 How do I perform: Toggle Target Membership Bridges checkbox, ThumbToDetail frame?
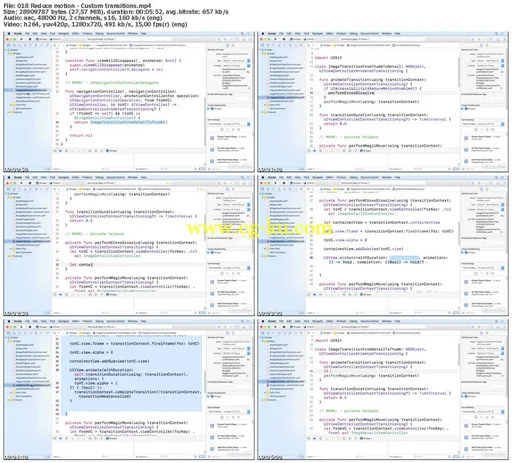[x=463, y=109]
